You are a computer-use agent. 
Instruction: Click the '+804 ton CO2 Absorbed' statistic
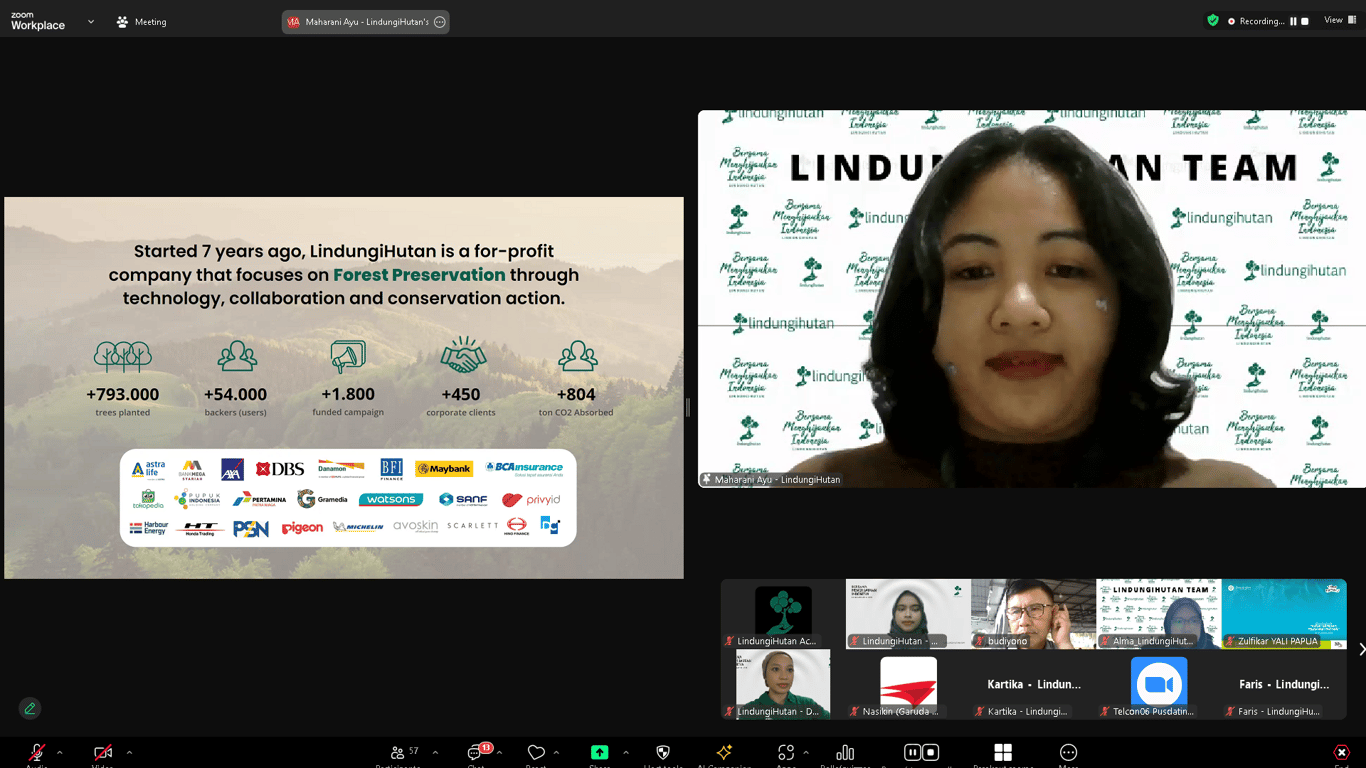[576, 378]
